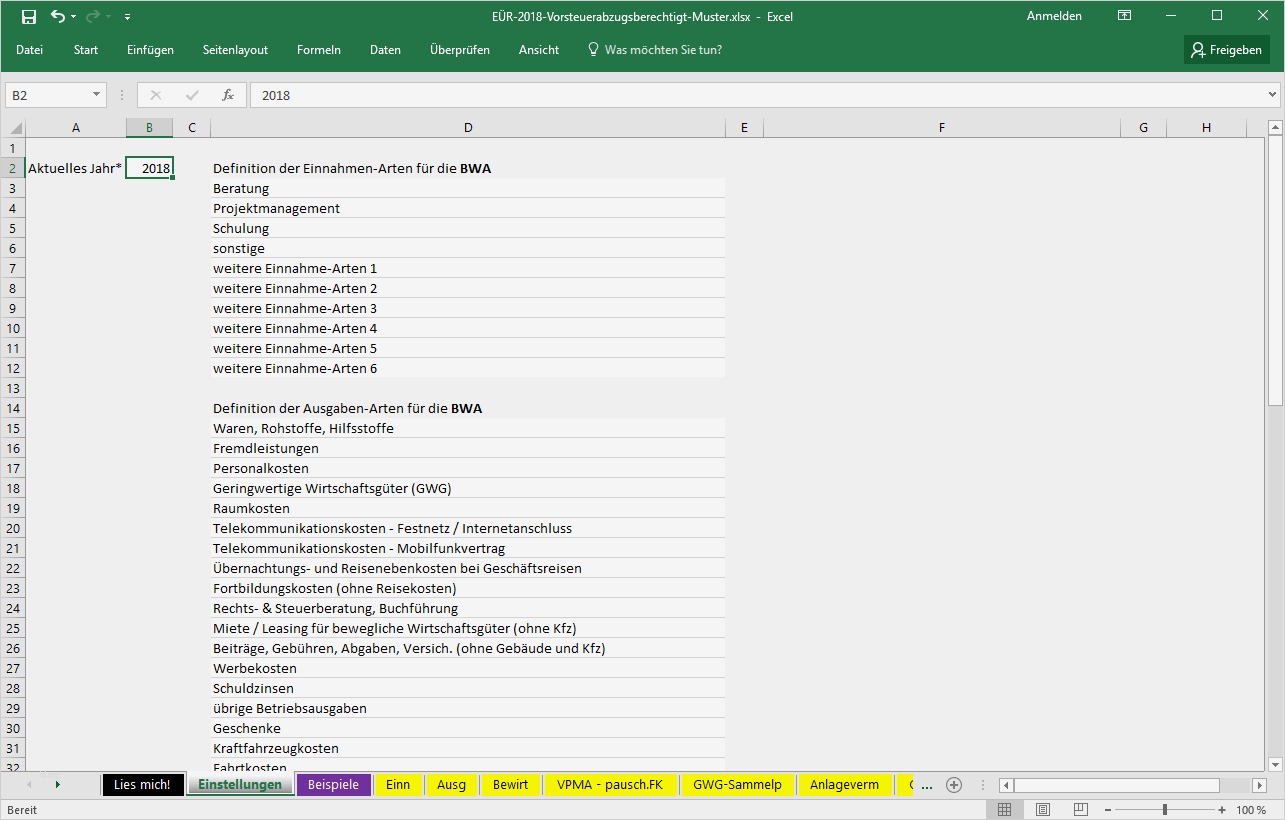
Task: Select Normal view in the status bar
Action: (x=1005, y=809)
